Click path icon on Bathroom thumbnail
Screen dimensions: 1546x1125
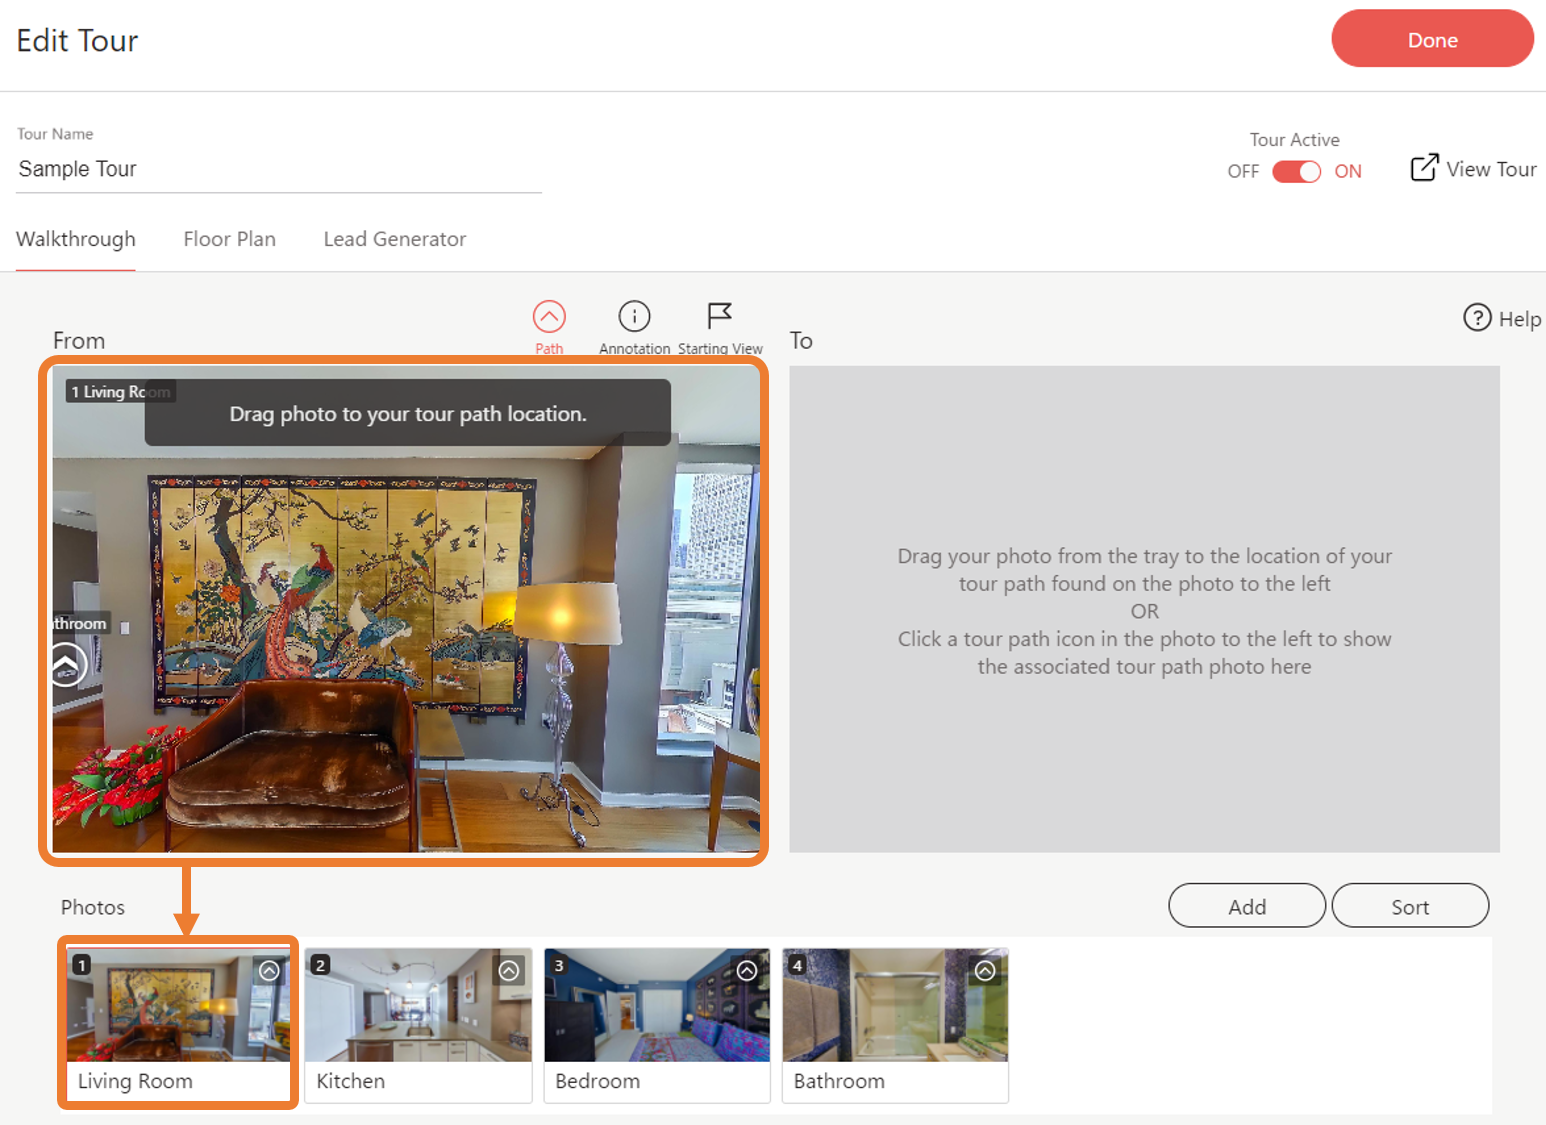[x=985, y=970]
